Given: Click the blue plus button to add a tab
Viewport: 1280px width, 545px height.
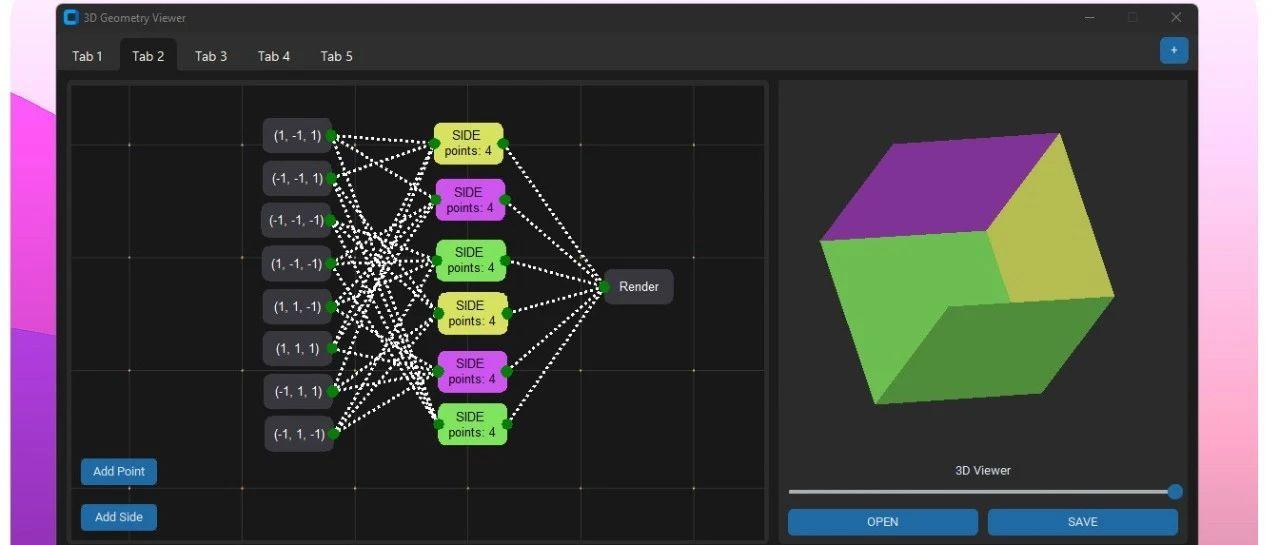Looking at the screenshot, I should [1174, 50].
